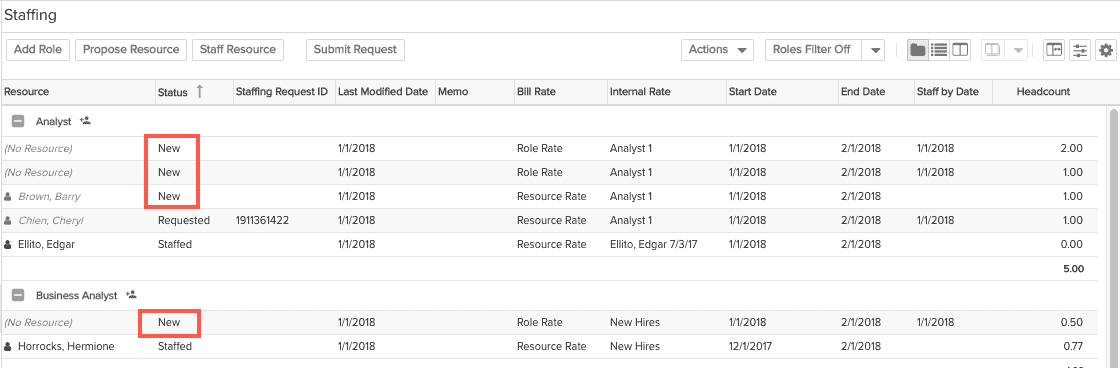Click the disabled book layout icon

click(x=992, y=50)
